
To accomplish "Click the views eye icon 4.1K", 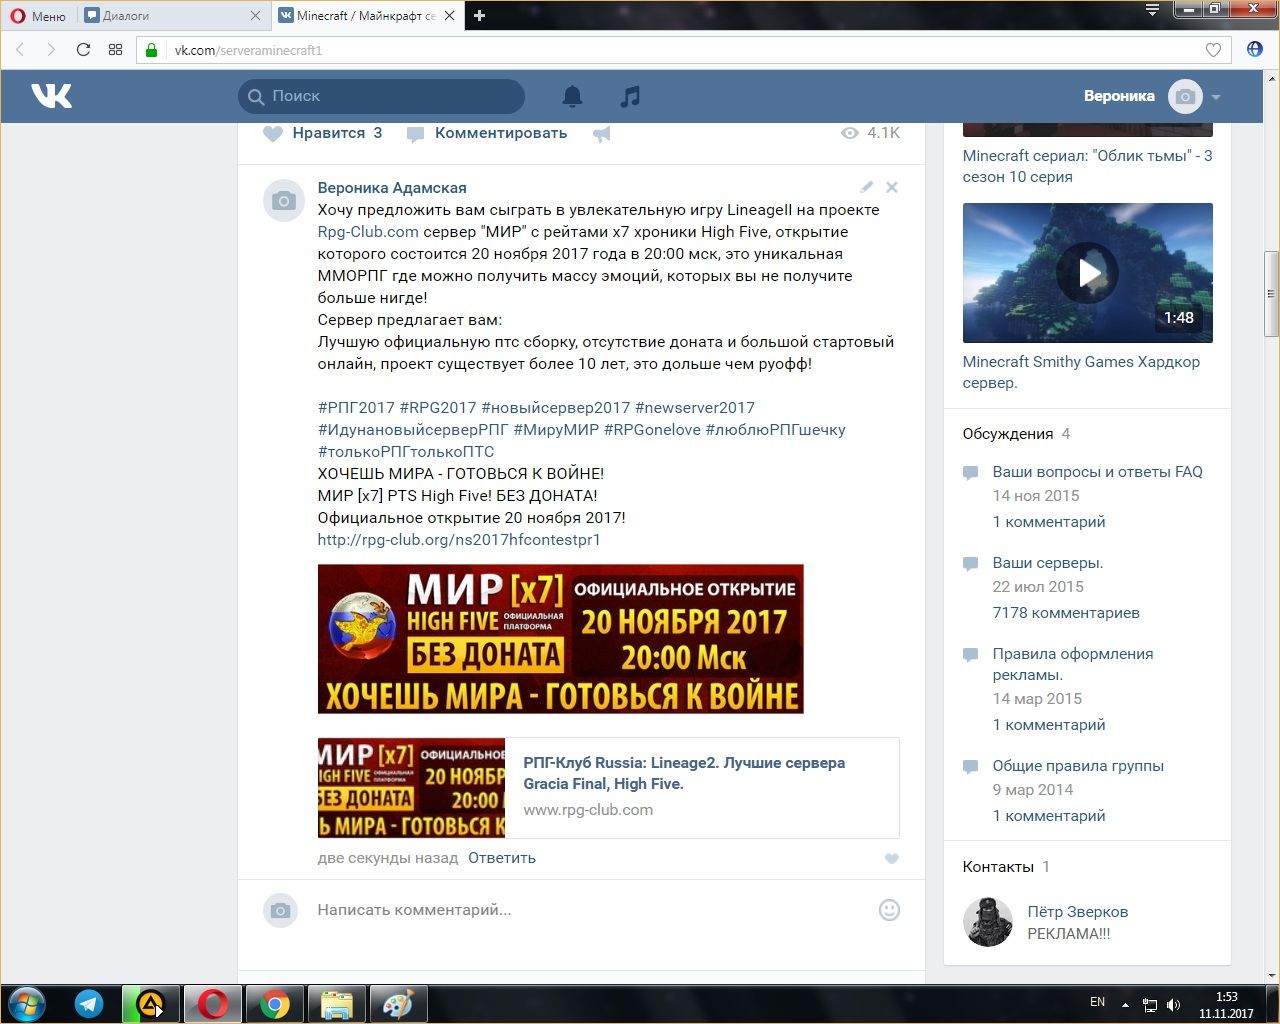I will click(x=850, y=133).
